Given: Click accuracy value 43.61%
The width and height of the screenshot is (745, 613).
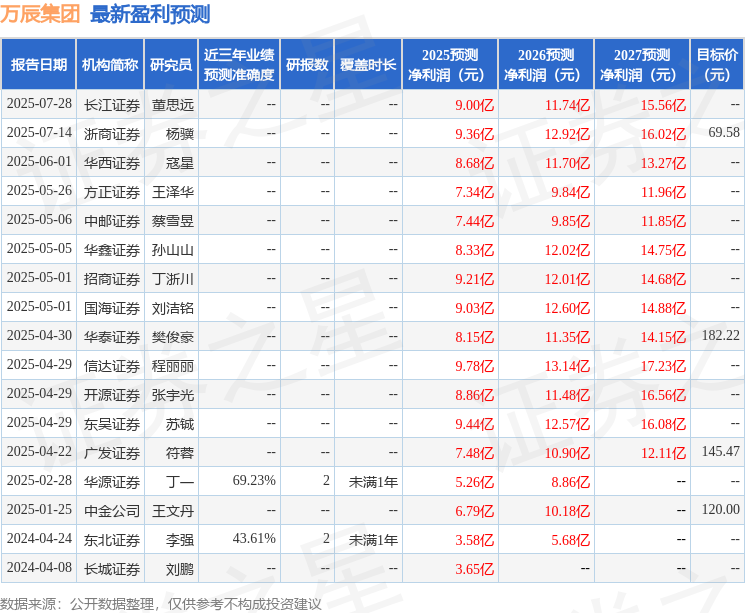Looking at the screenshot, I should tap(254, 538).
